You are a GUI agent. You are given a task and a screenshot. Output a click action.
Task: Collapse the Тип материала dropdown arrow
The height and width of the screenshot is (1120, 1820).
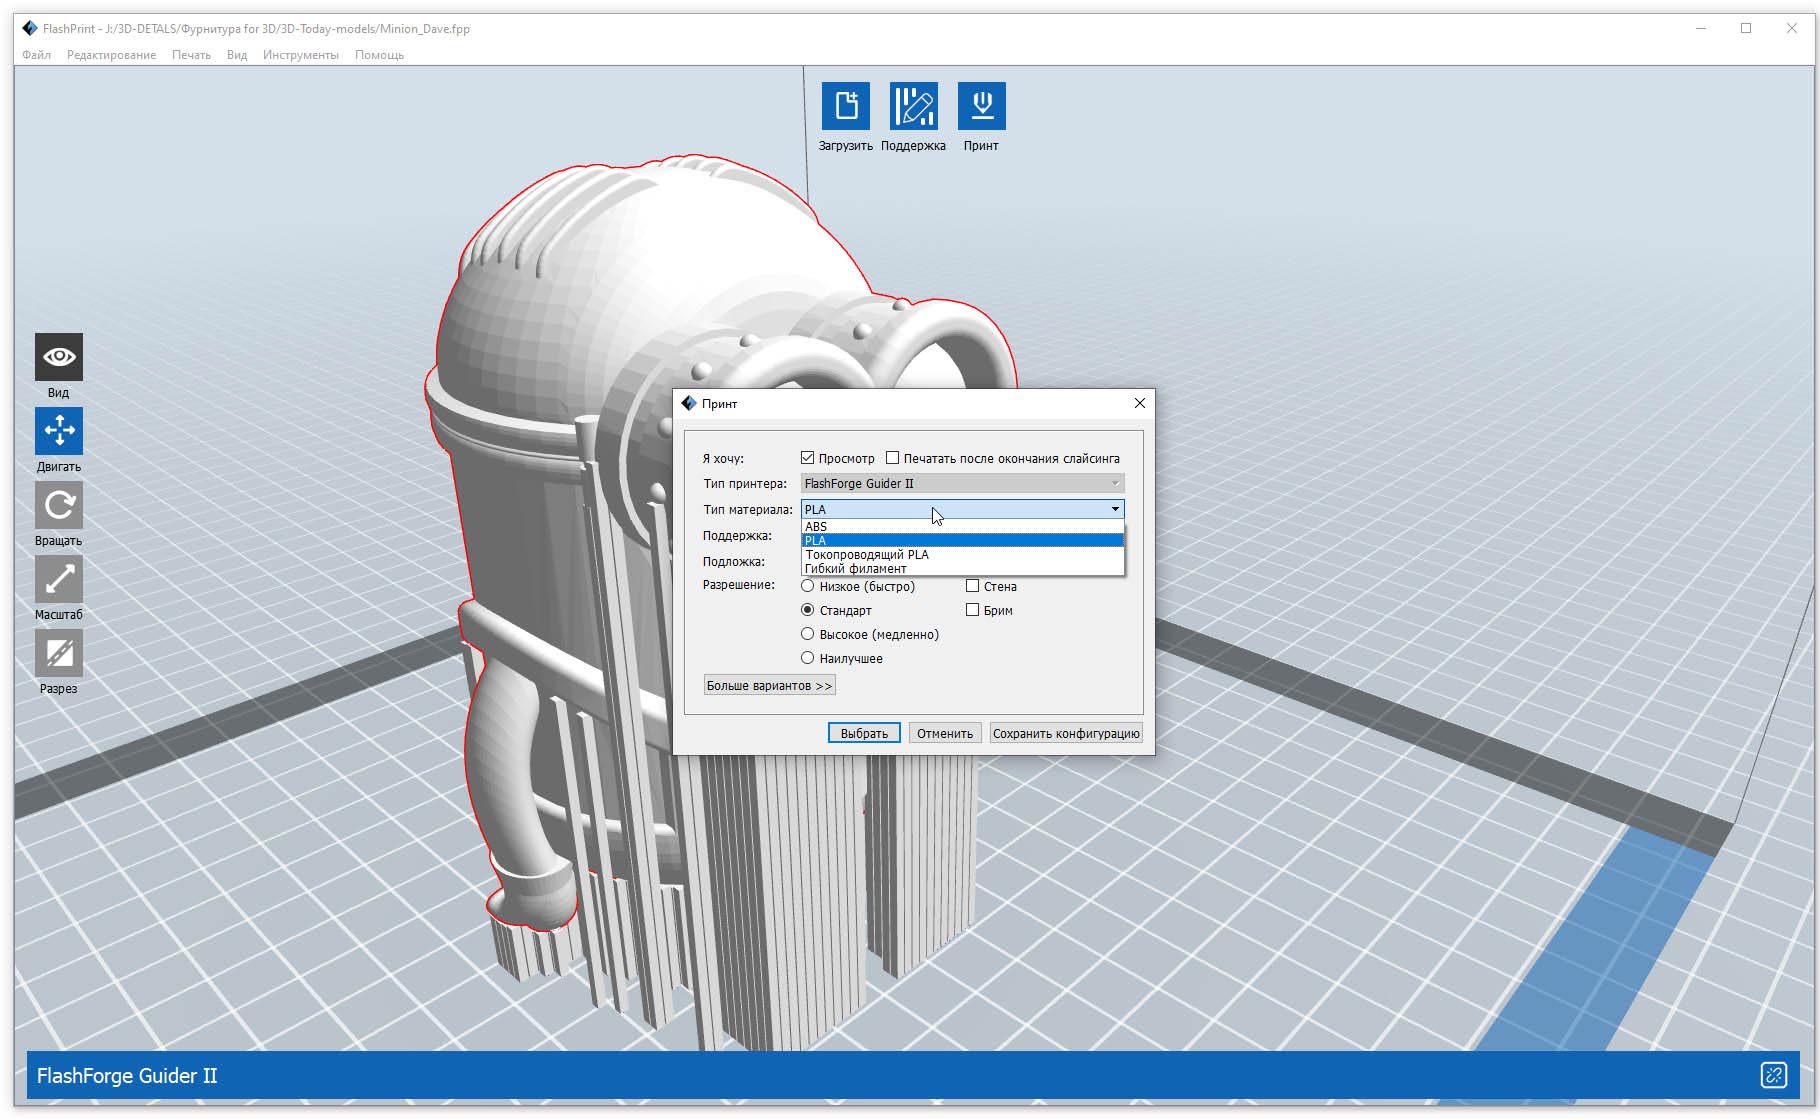1115,509
